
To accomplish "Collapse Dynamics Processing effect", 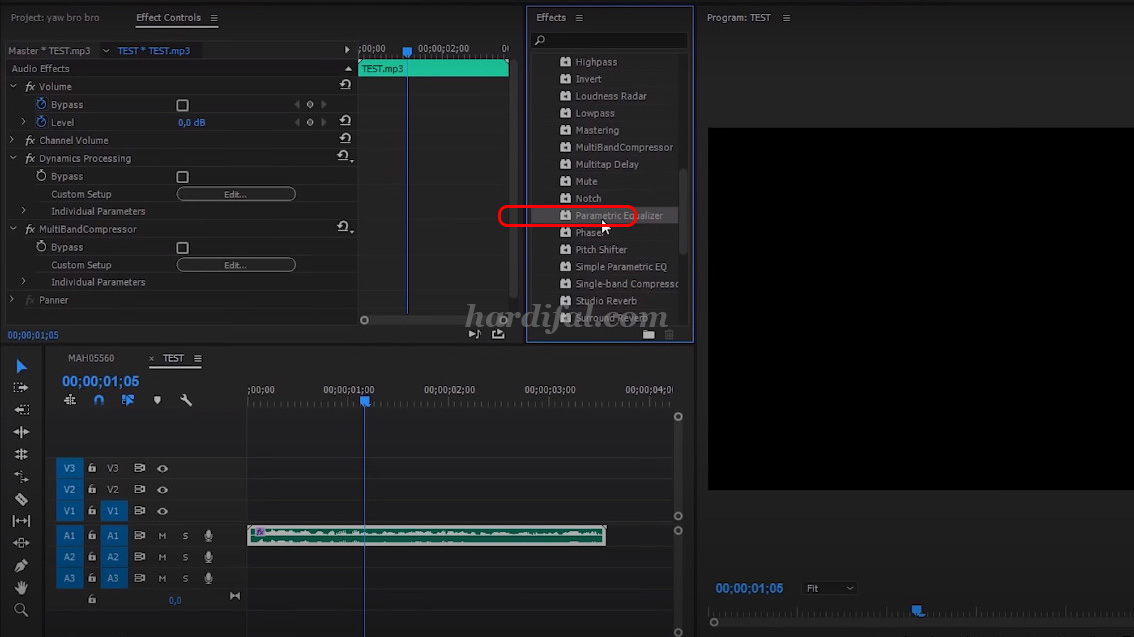I will coord(13,158).
